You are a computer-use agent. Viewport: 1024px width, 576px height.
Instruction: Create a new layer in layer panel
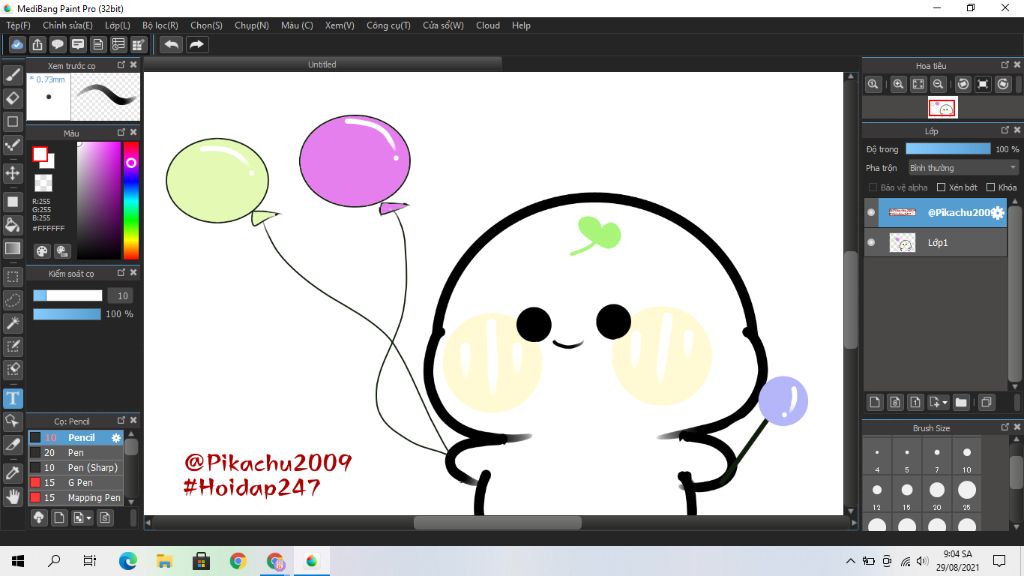point(875,402)
